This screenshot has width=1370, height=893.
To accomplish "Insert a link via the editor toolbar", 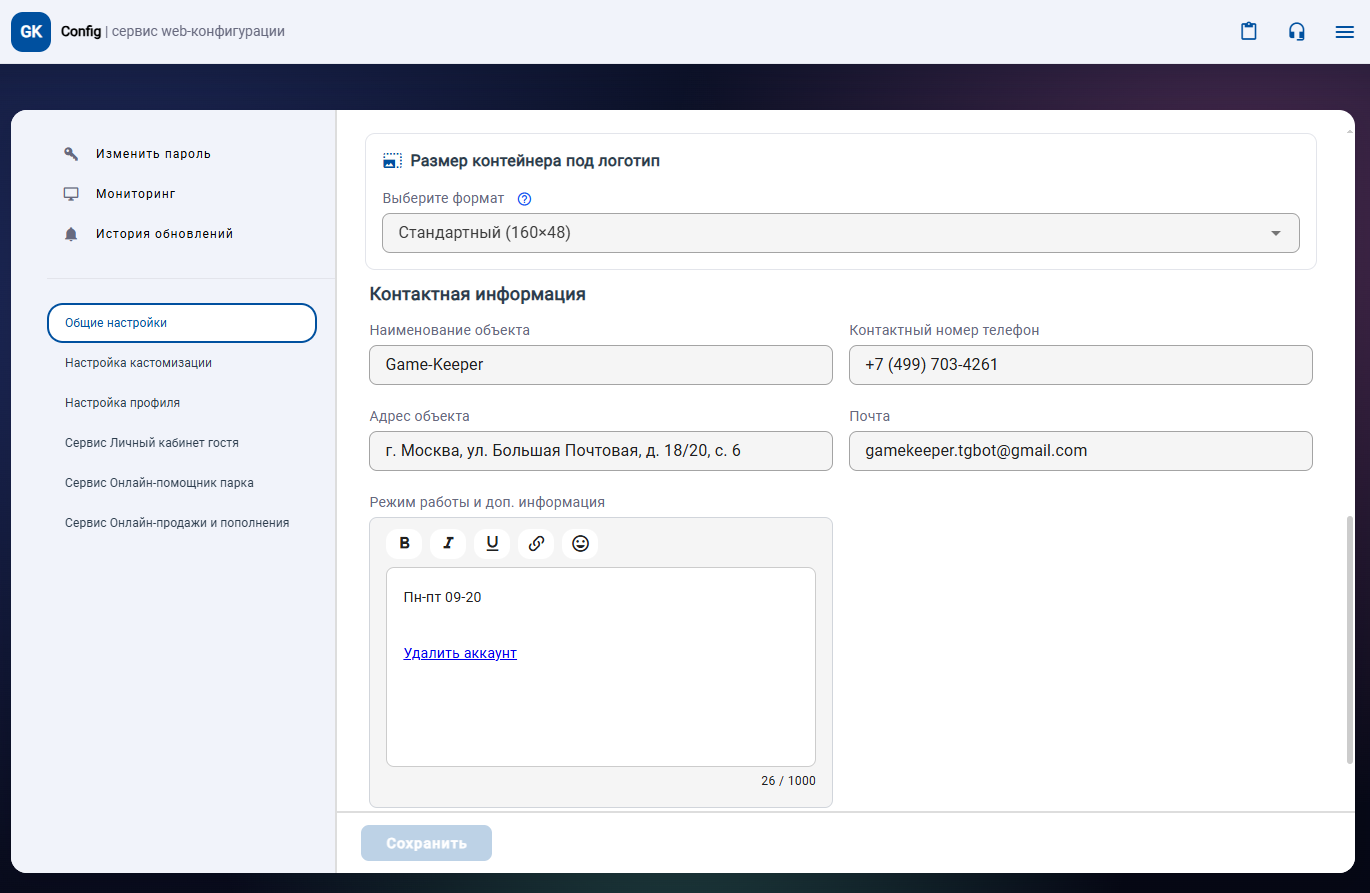I will coord(536,543).
